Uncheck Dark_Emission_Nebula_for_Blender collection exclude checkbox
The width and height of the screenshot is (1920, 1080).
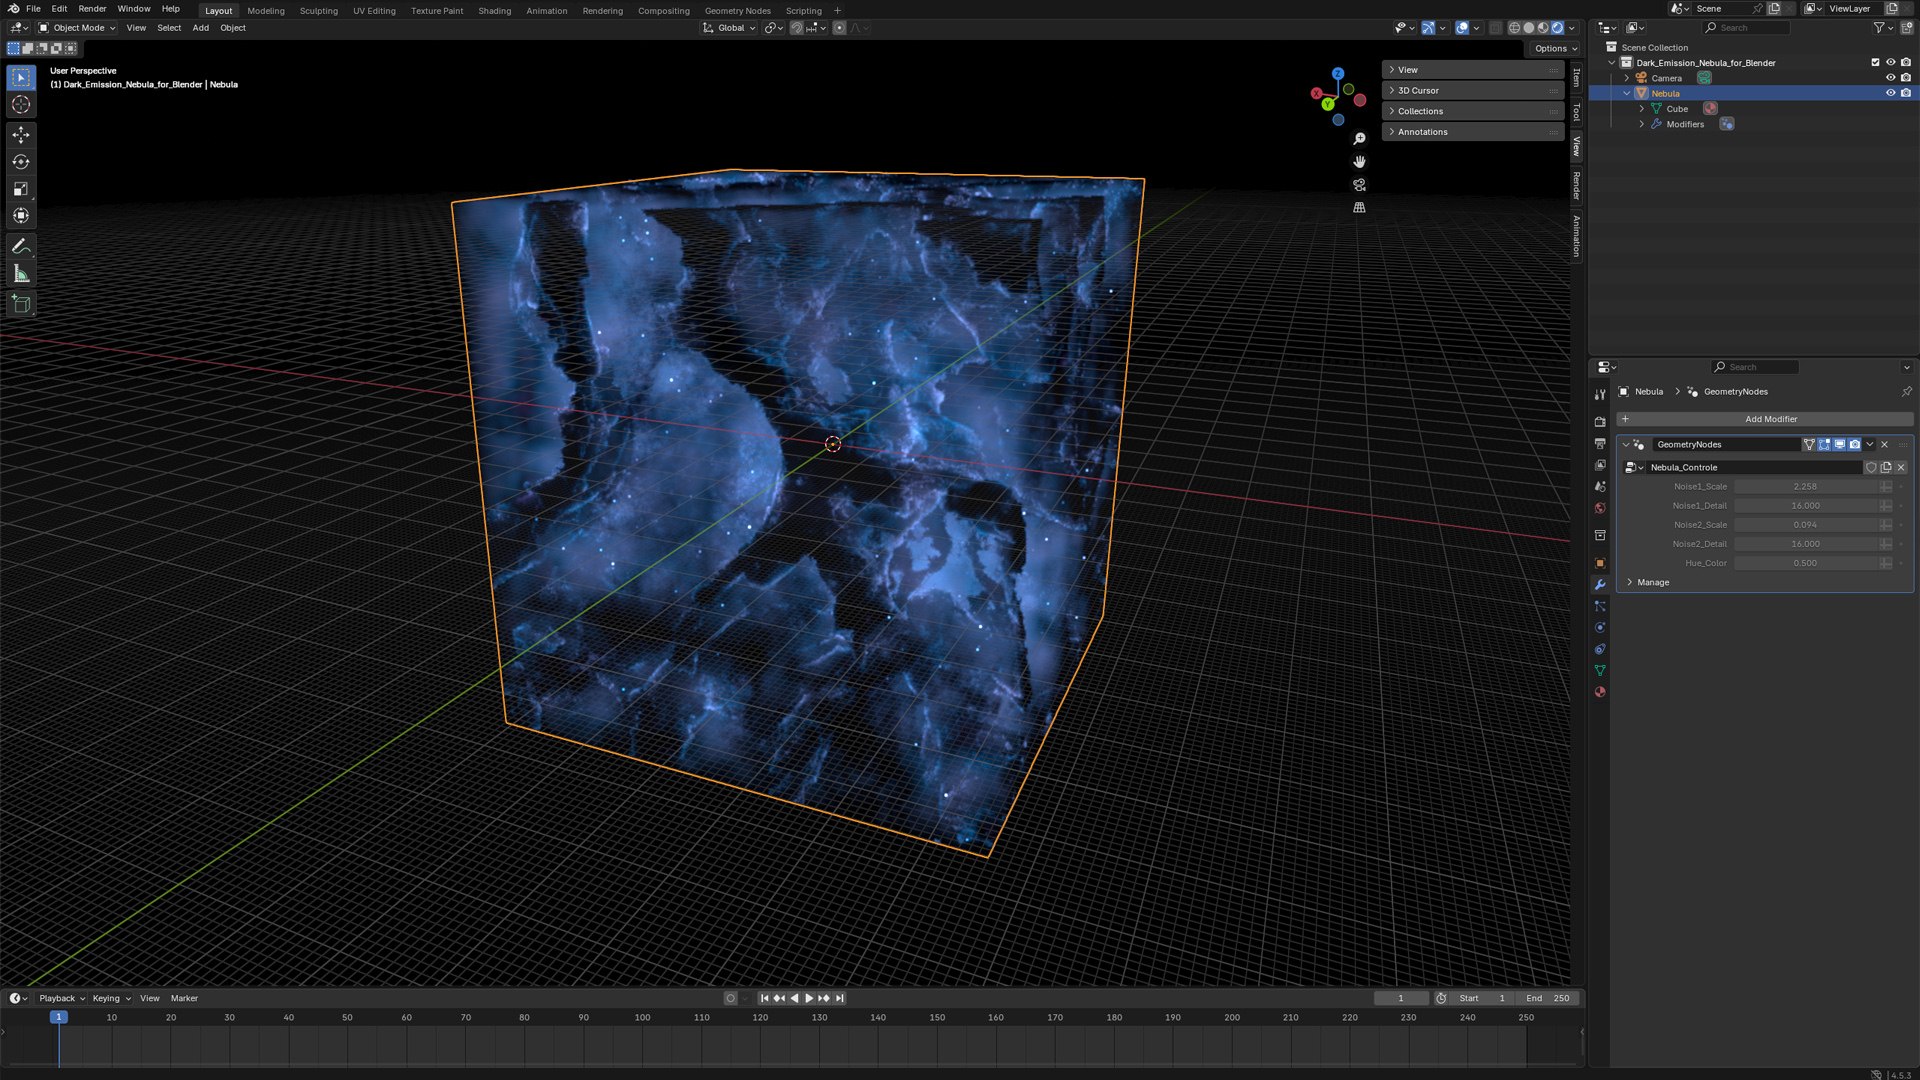[x=1875, y=62]
